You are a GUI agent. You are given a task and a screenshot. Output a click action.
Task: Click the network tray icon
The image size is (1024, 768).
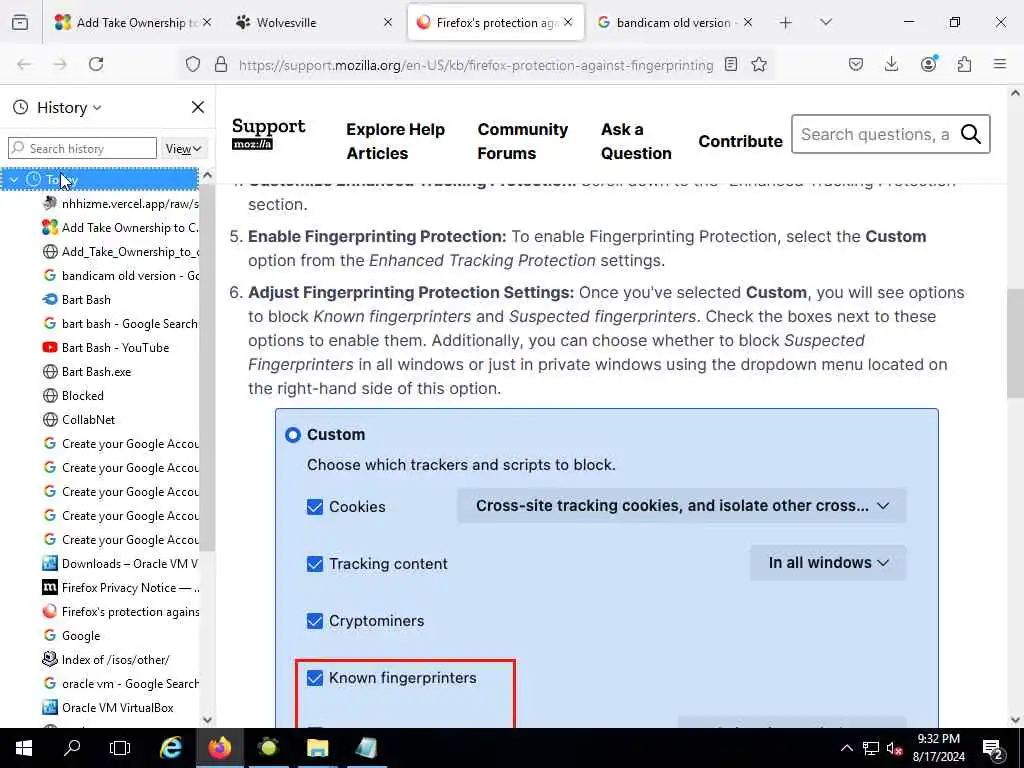[x=871, y=749]
